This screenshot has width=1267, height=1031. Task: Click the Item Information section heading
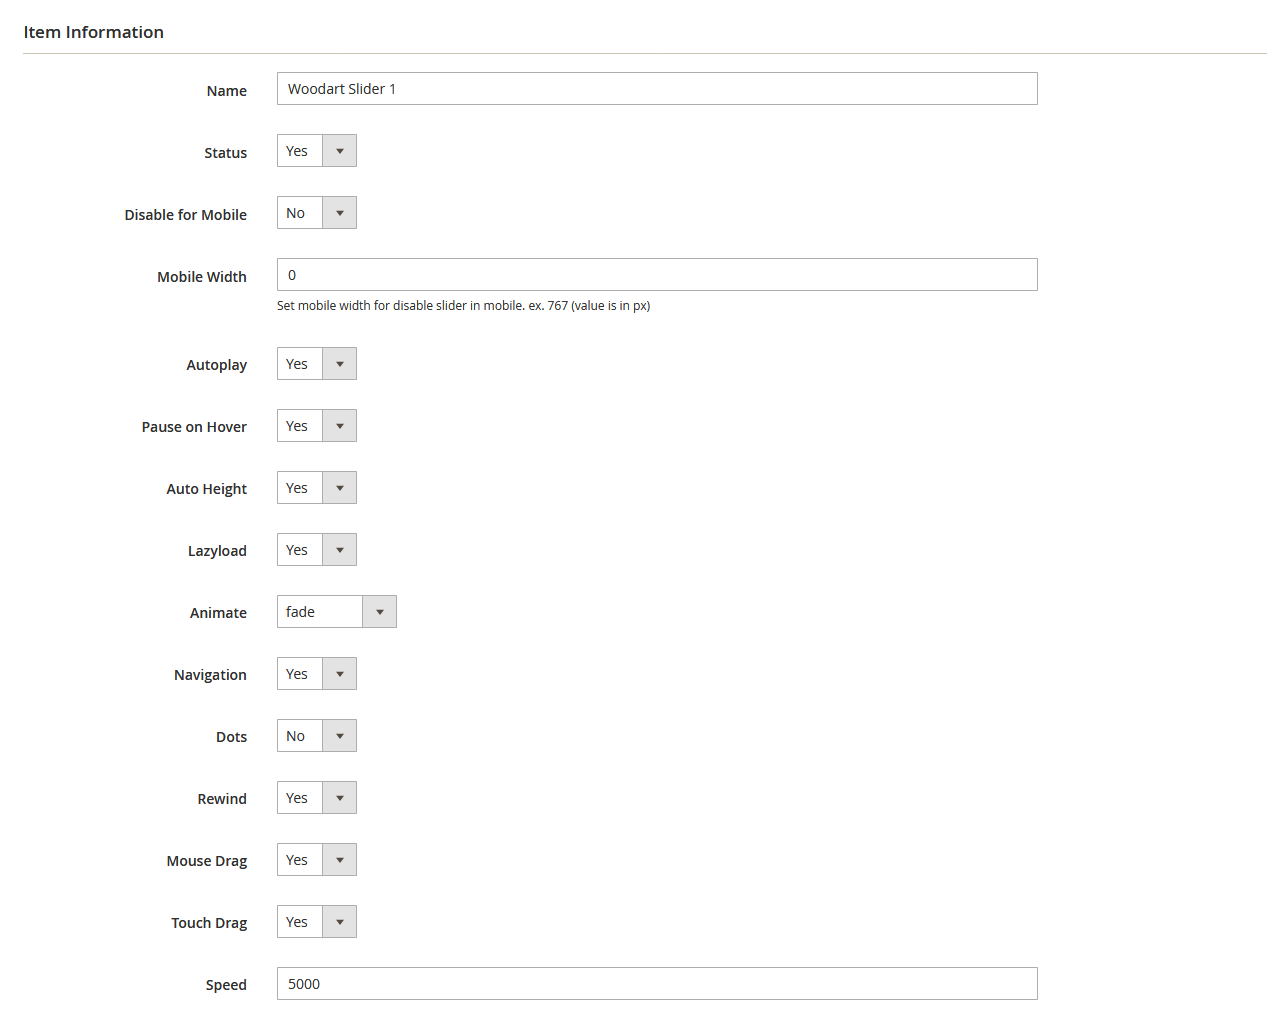click(93, 32)
